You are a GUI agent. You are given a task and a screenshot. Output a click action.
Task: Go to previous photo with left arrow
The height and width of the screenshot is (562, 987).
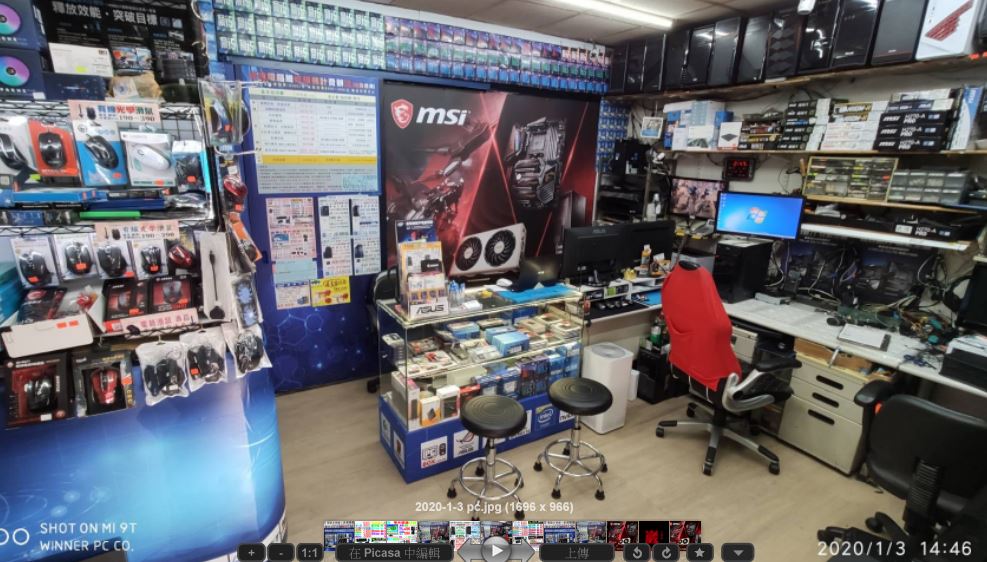(469, 551)
